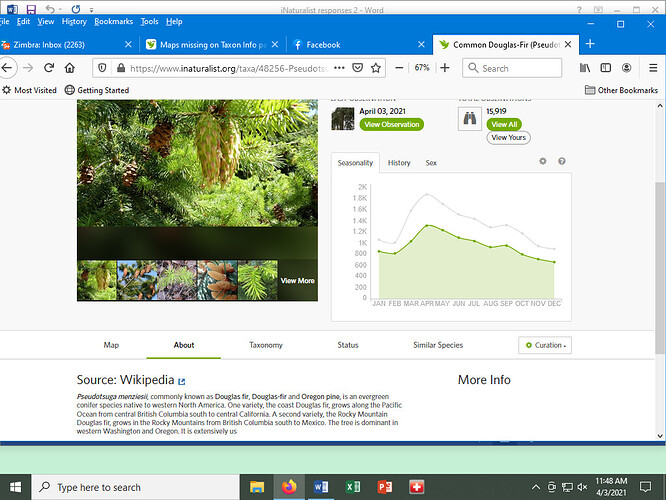Screen dimensions: 666x500
Task: Open the Other Bookmarks folder
Action: 621,90
